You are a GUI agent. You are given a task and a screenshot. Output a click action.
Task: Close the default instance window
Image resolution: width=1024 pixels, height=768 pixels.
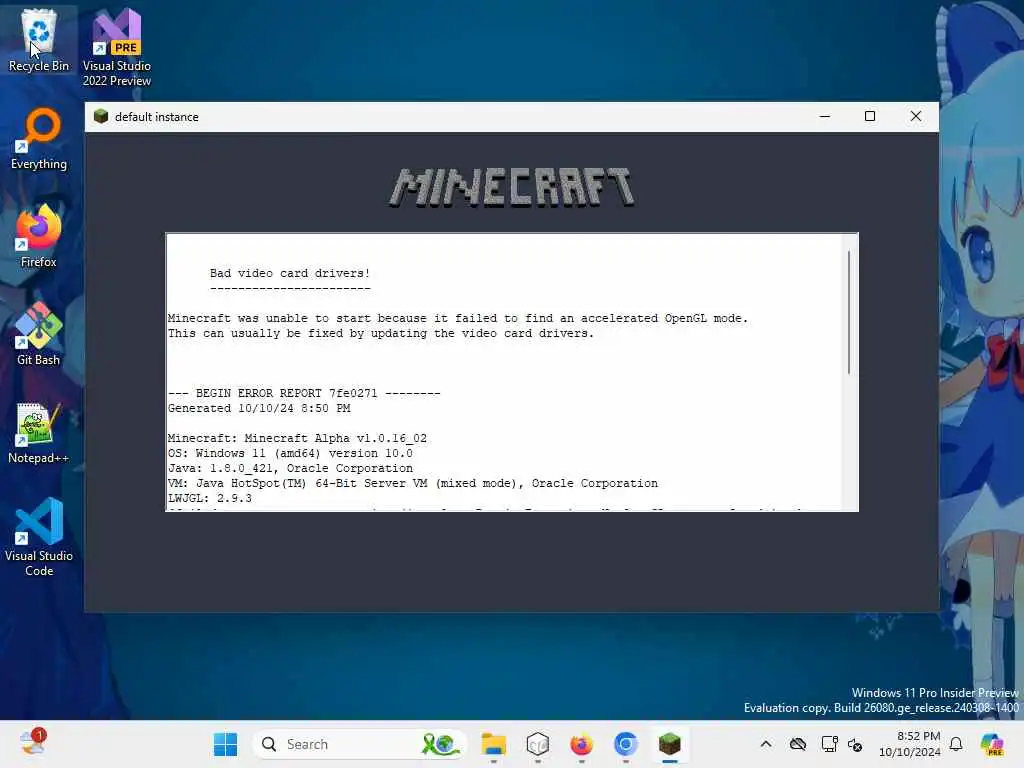click(916, 116)
